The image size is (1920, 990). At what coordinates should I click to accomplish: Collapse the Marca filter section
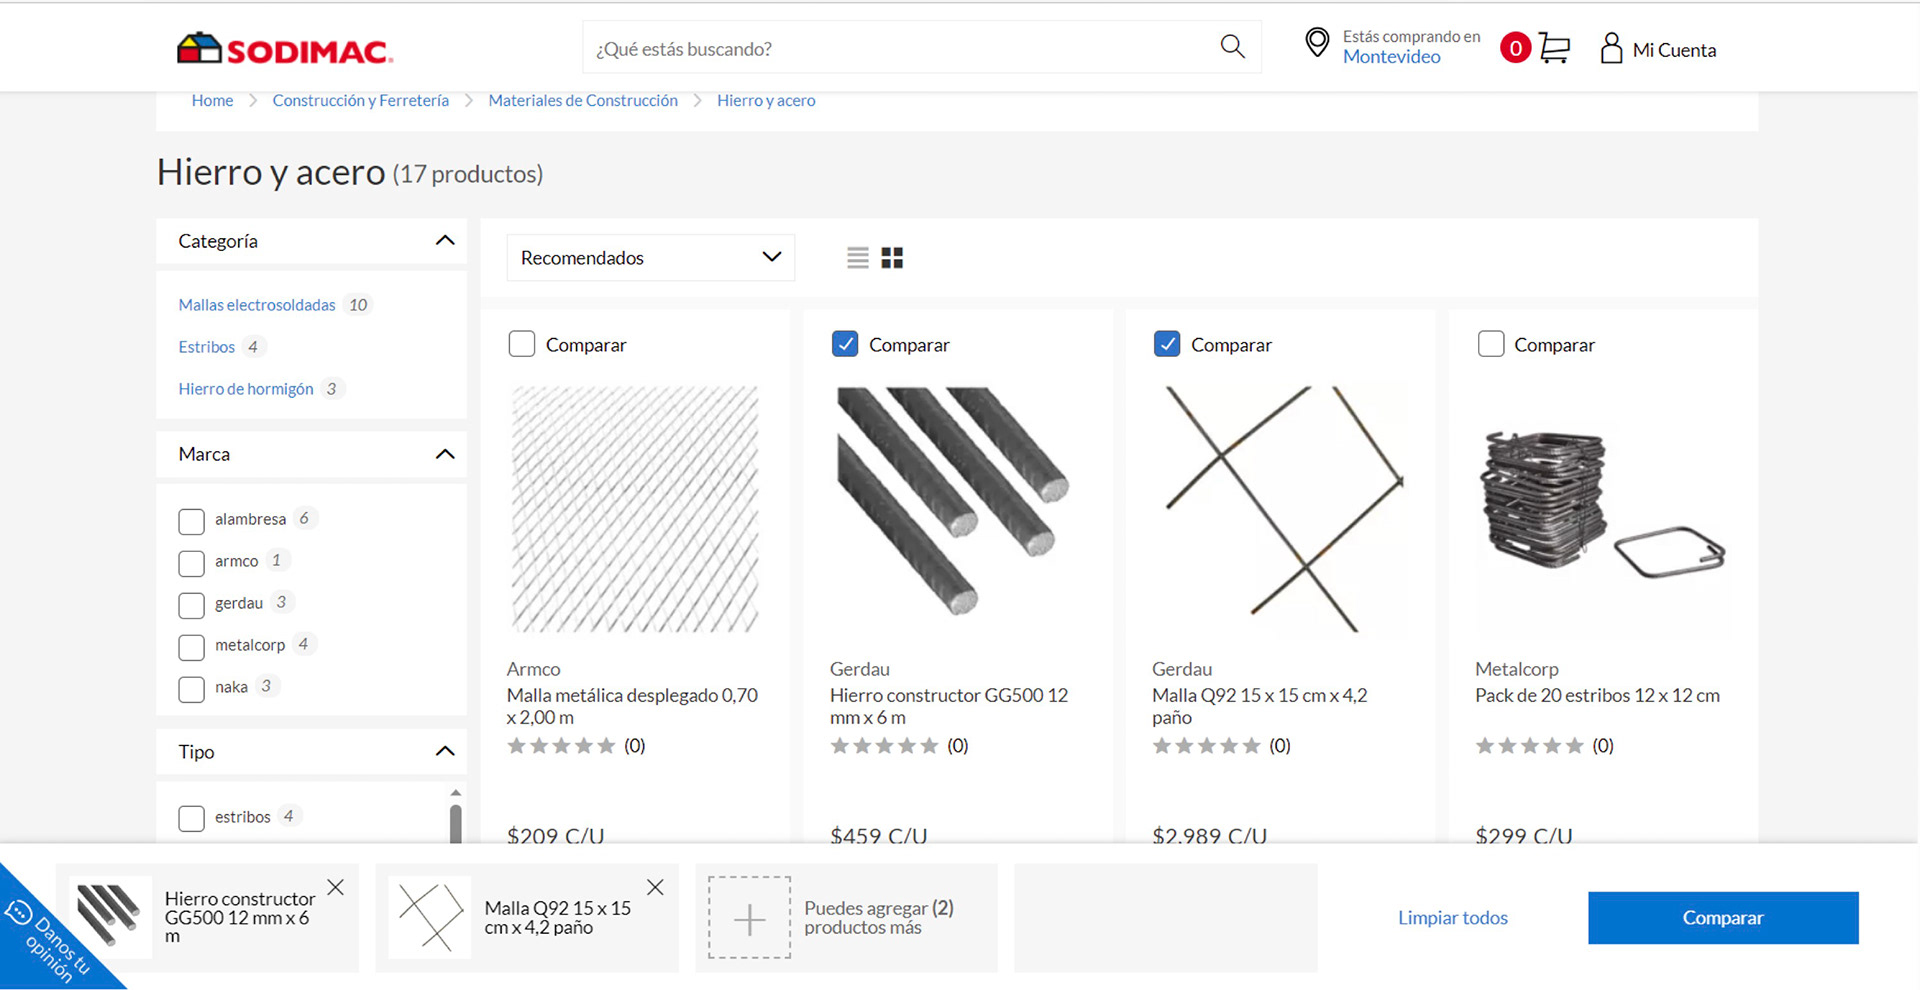pos(445,454)
